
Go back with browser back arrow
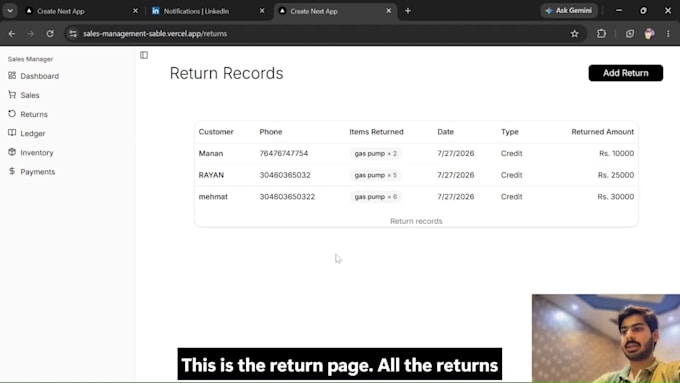(x=12, y=33)
